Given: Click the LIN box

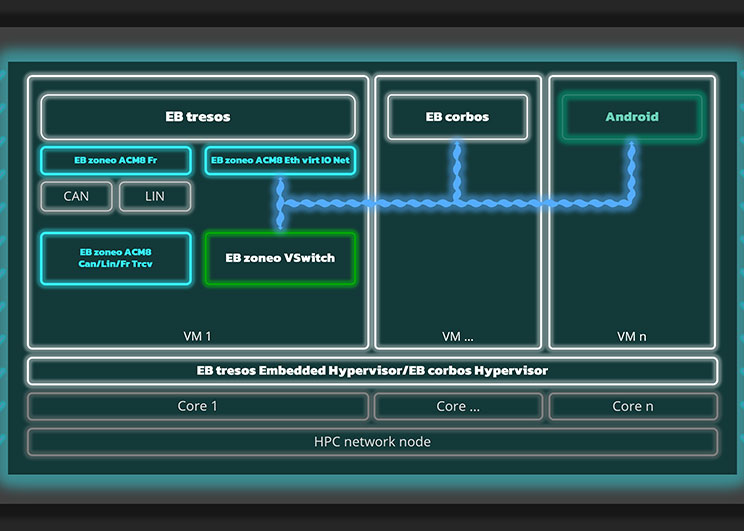Looking at the screenshot, I should 155,196.
